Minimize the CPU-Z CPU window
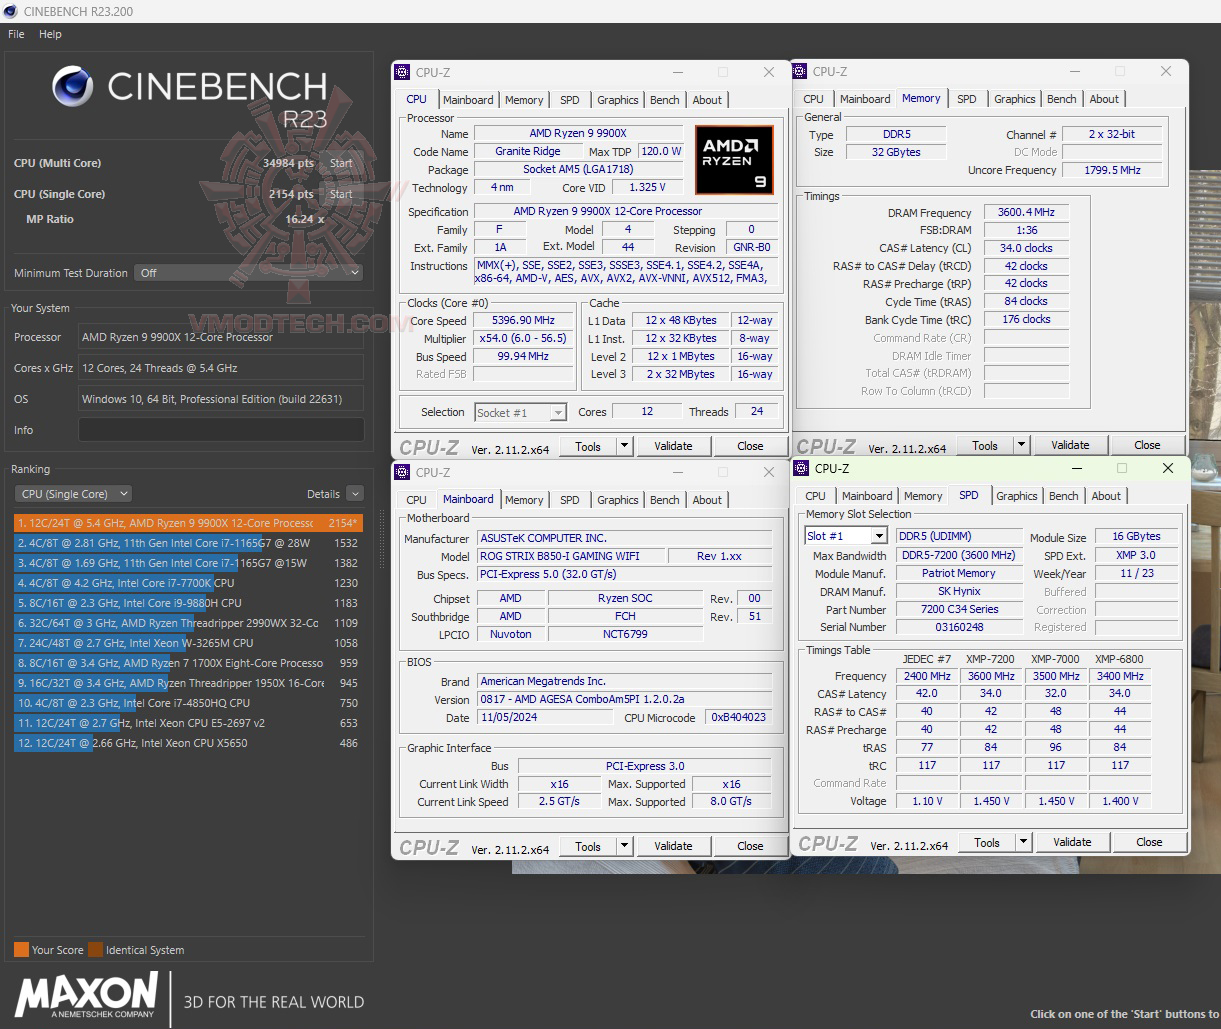The image size is (1221, 1029). pyautogui.click(x=678, y=72)
